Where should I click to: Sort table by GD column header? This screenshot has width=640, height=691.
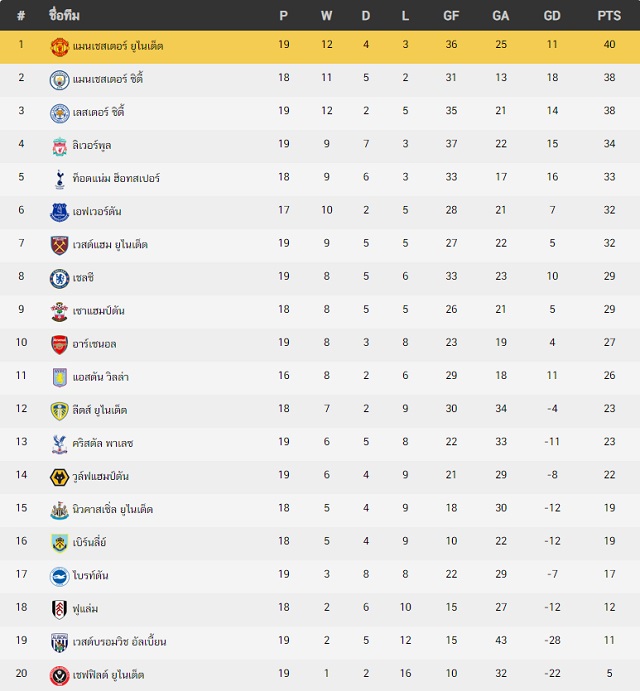[x=552, y=16]
